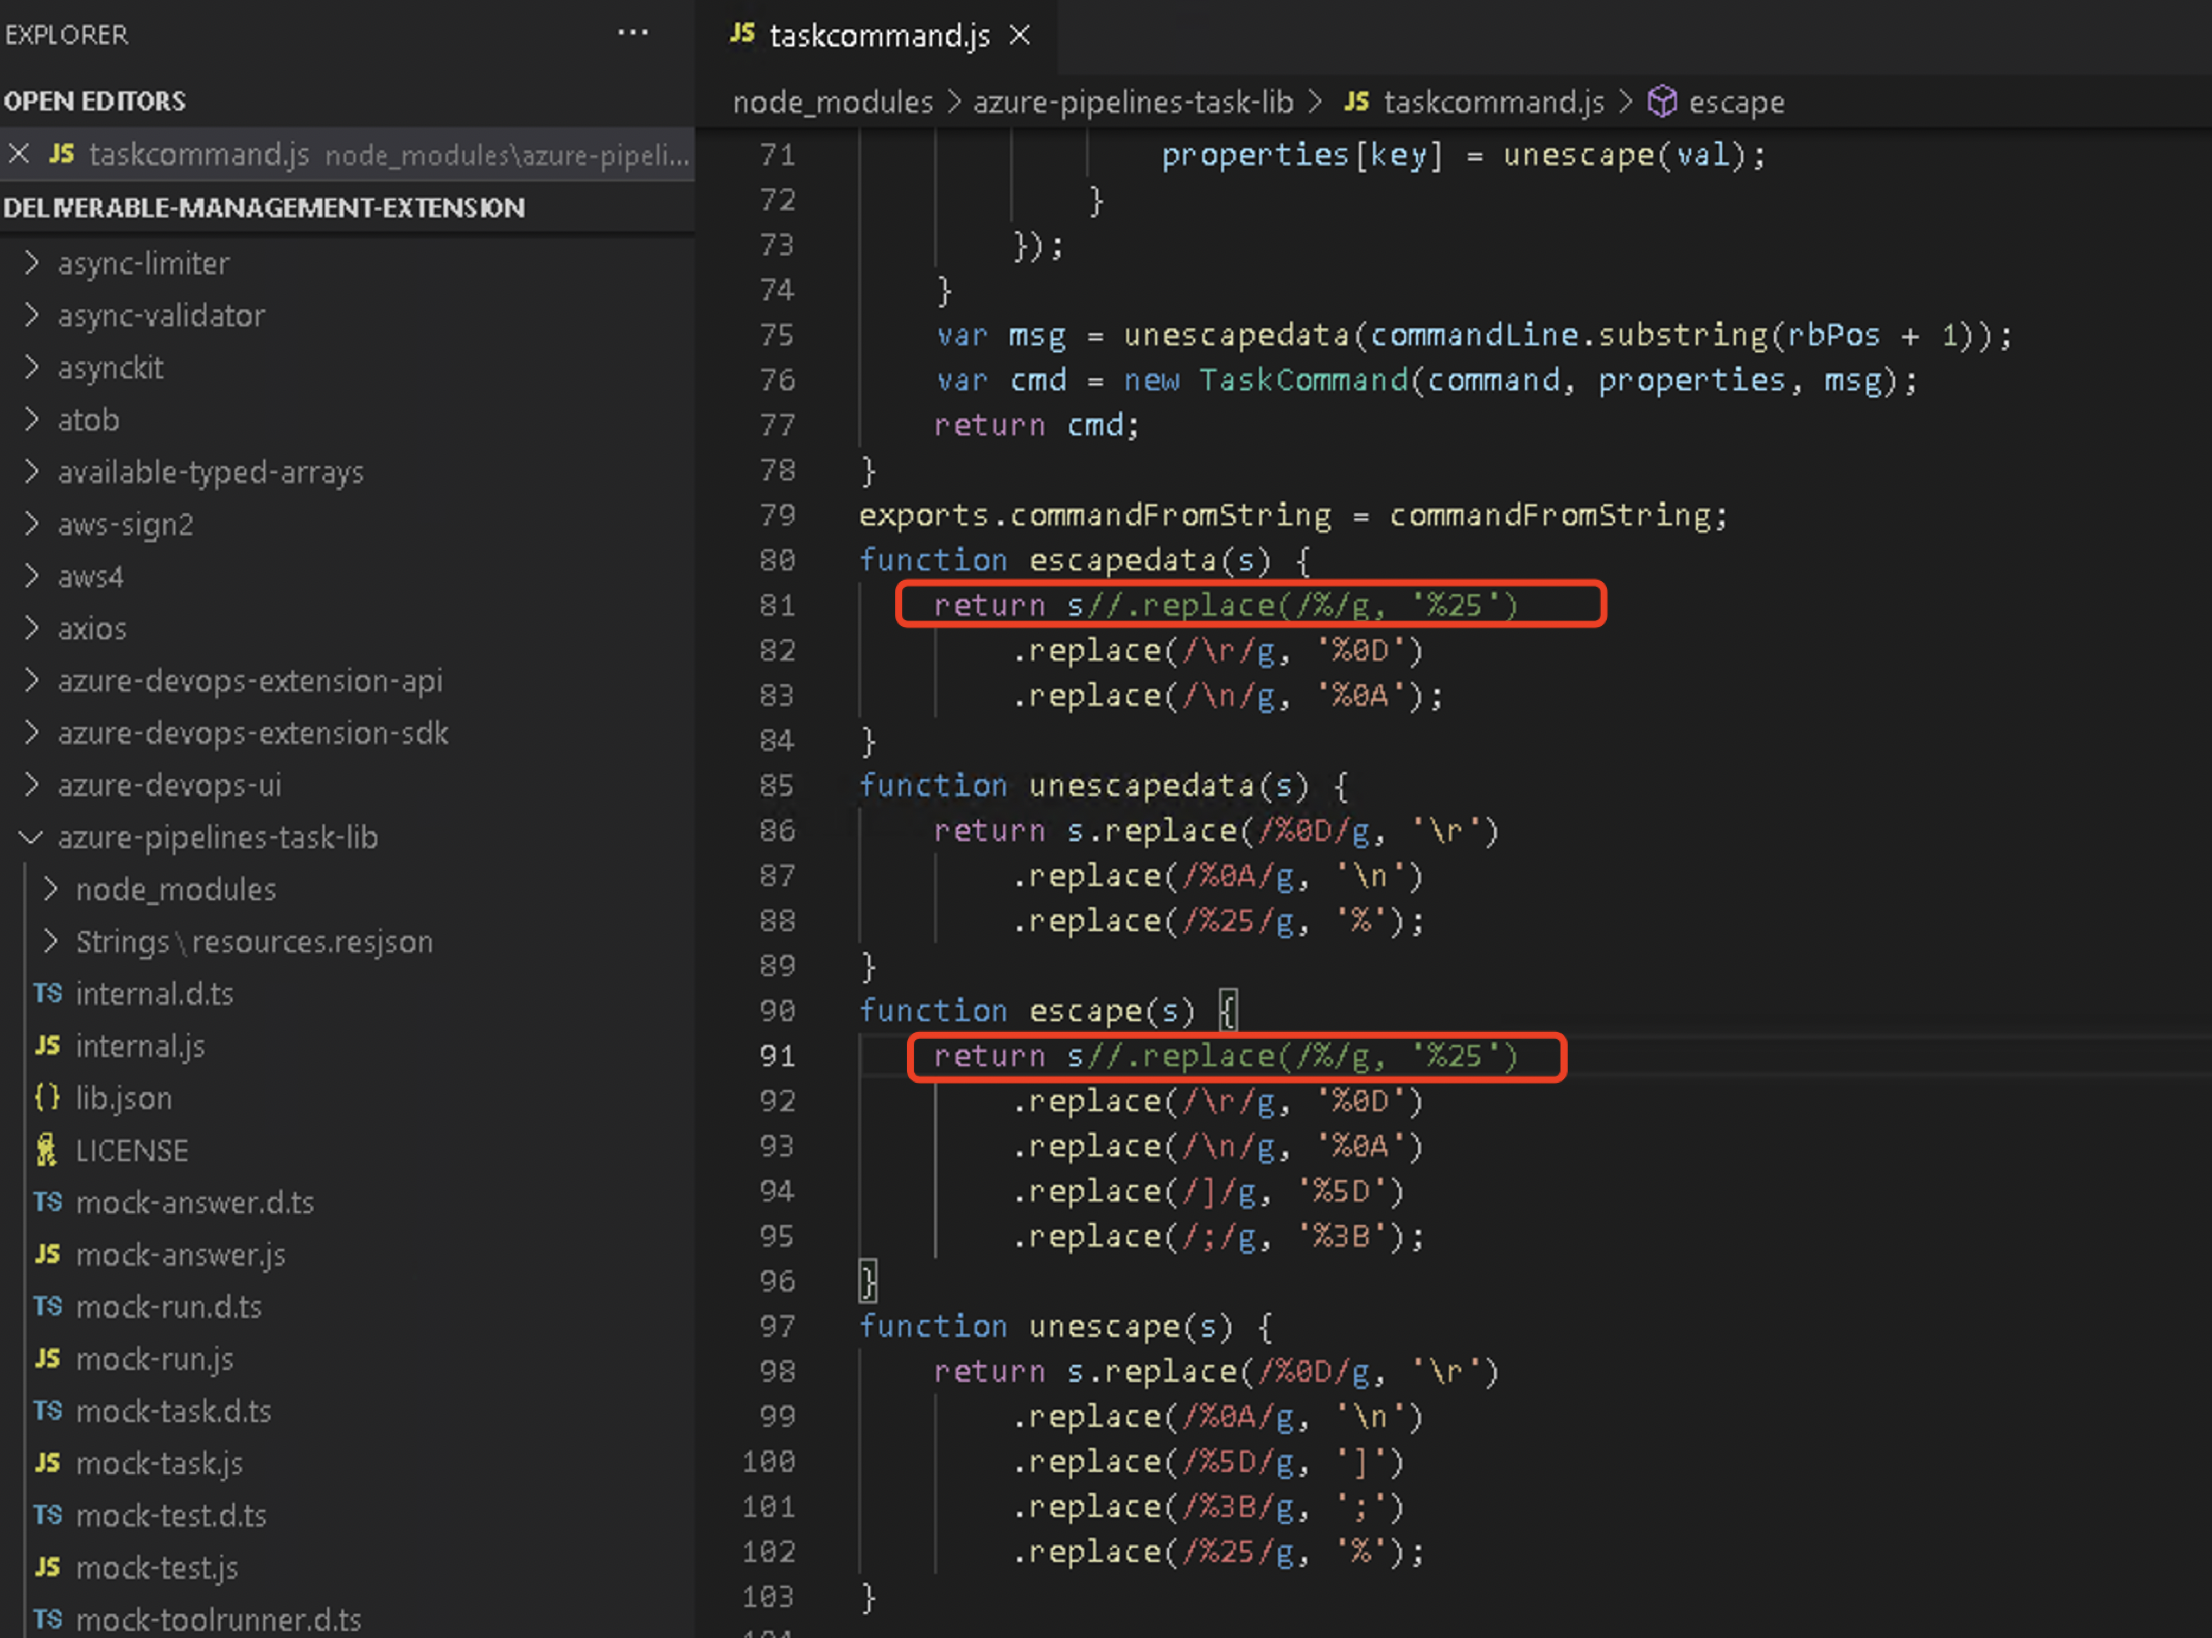
Task: Open the internal.js file
Action: tap(140, 1046)
